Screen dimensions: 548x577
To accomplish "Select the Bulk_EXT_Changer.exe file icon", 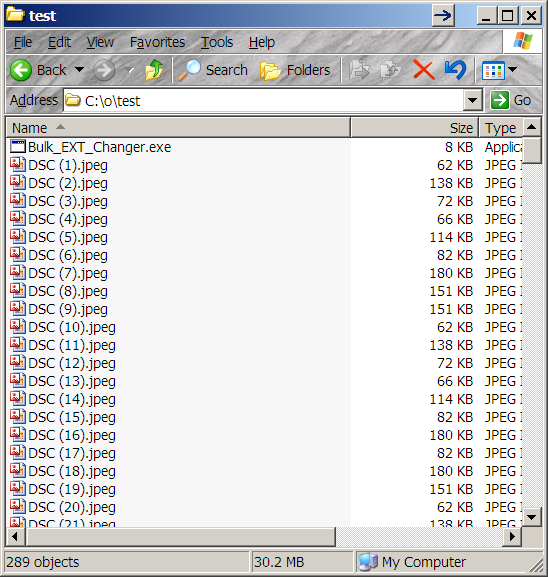I will tap(17, 147).
